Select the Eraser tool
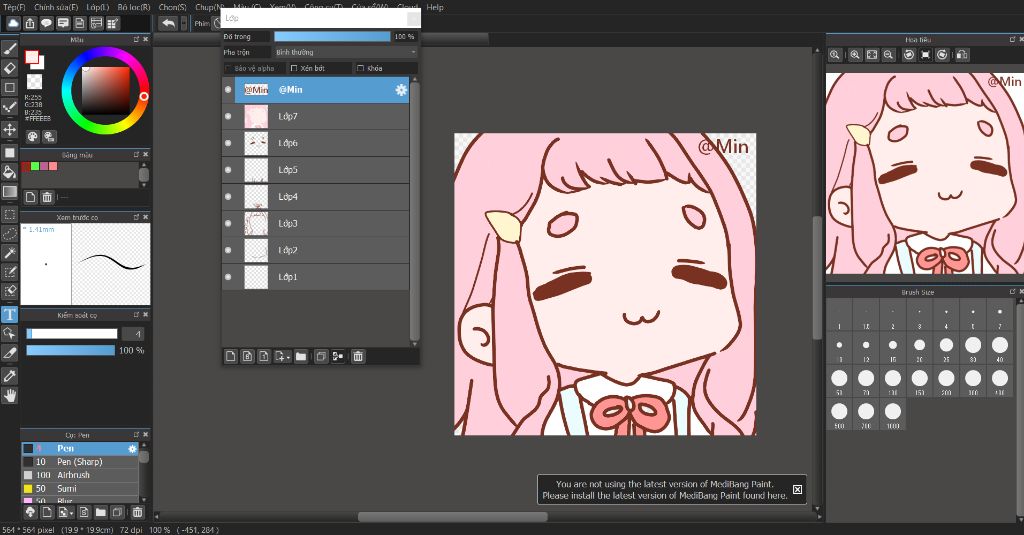This screenshot has width=1024, height=535. (9, 67)
